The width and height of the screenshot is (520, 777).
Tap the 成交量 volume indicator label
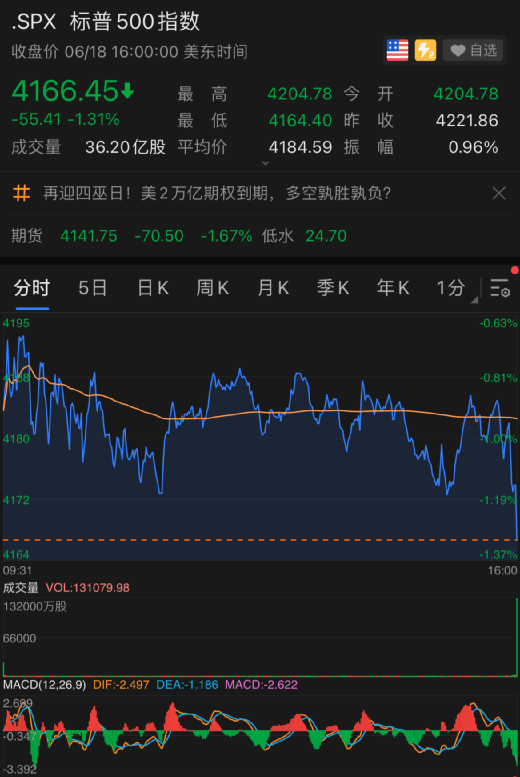pyautogui.click(x=21, y=588)
